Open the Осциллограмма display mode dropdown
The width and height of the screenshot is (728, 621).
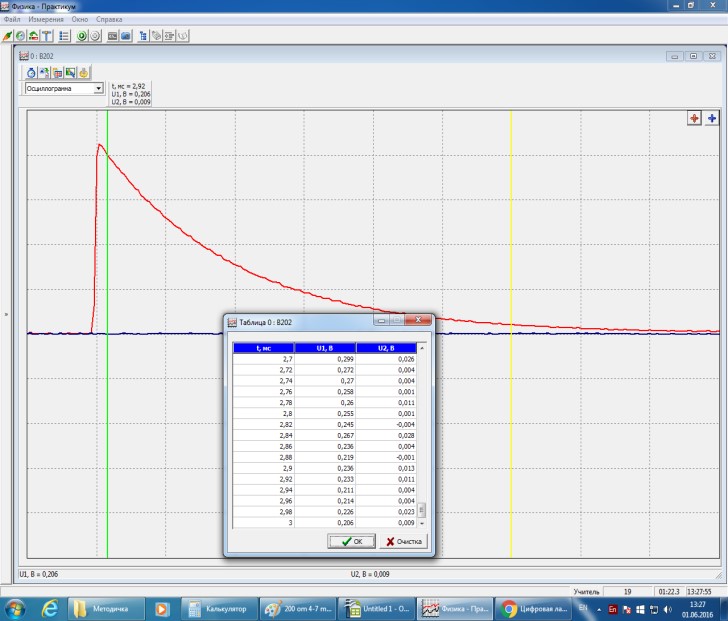(98, 88)
